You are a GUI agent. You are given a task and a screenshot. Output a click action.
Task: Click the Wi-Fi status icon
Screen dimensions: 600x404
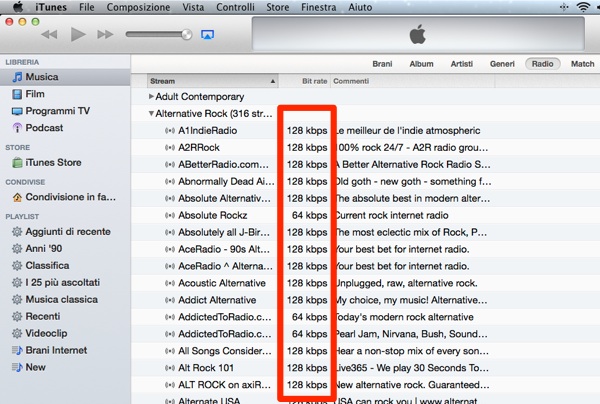click(x=584, y=7)
